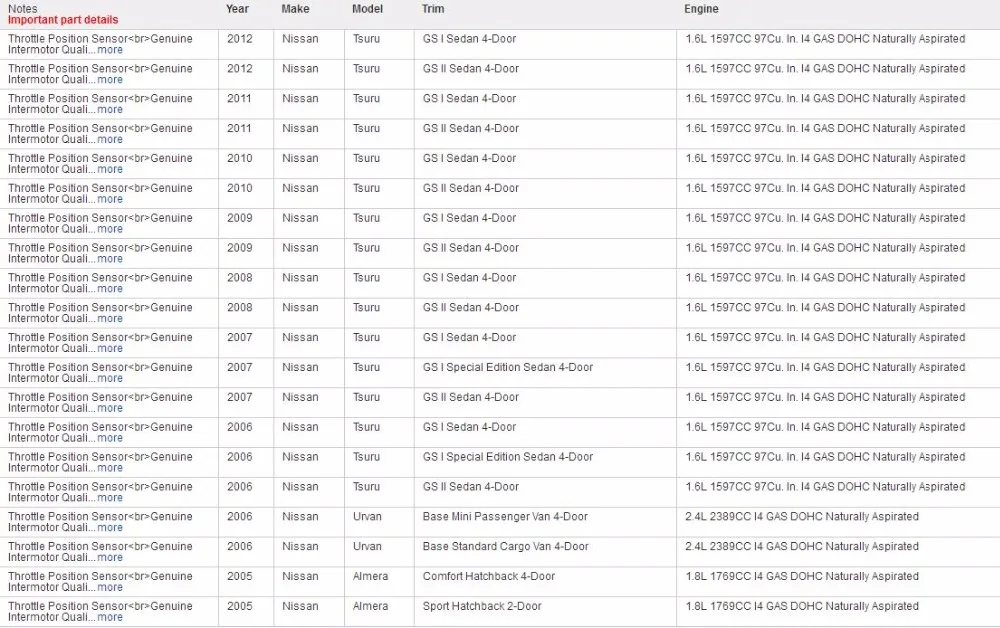Open 'more' link for 2008 GS II Sedan row

coord(110,319)
